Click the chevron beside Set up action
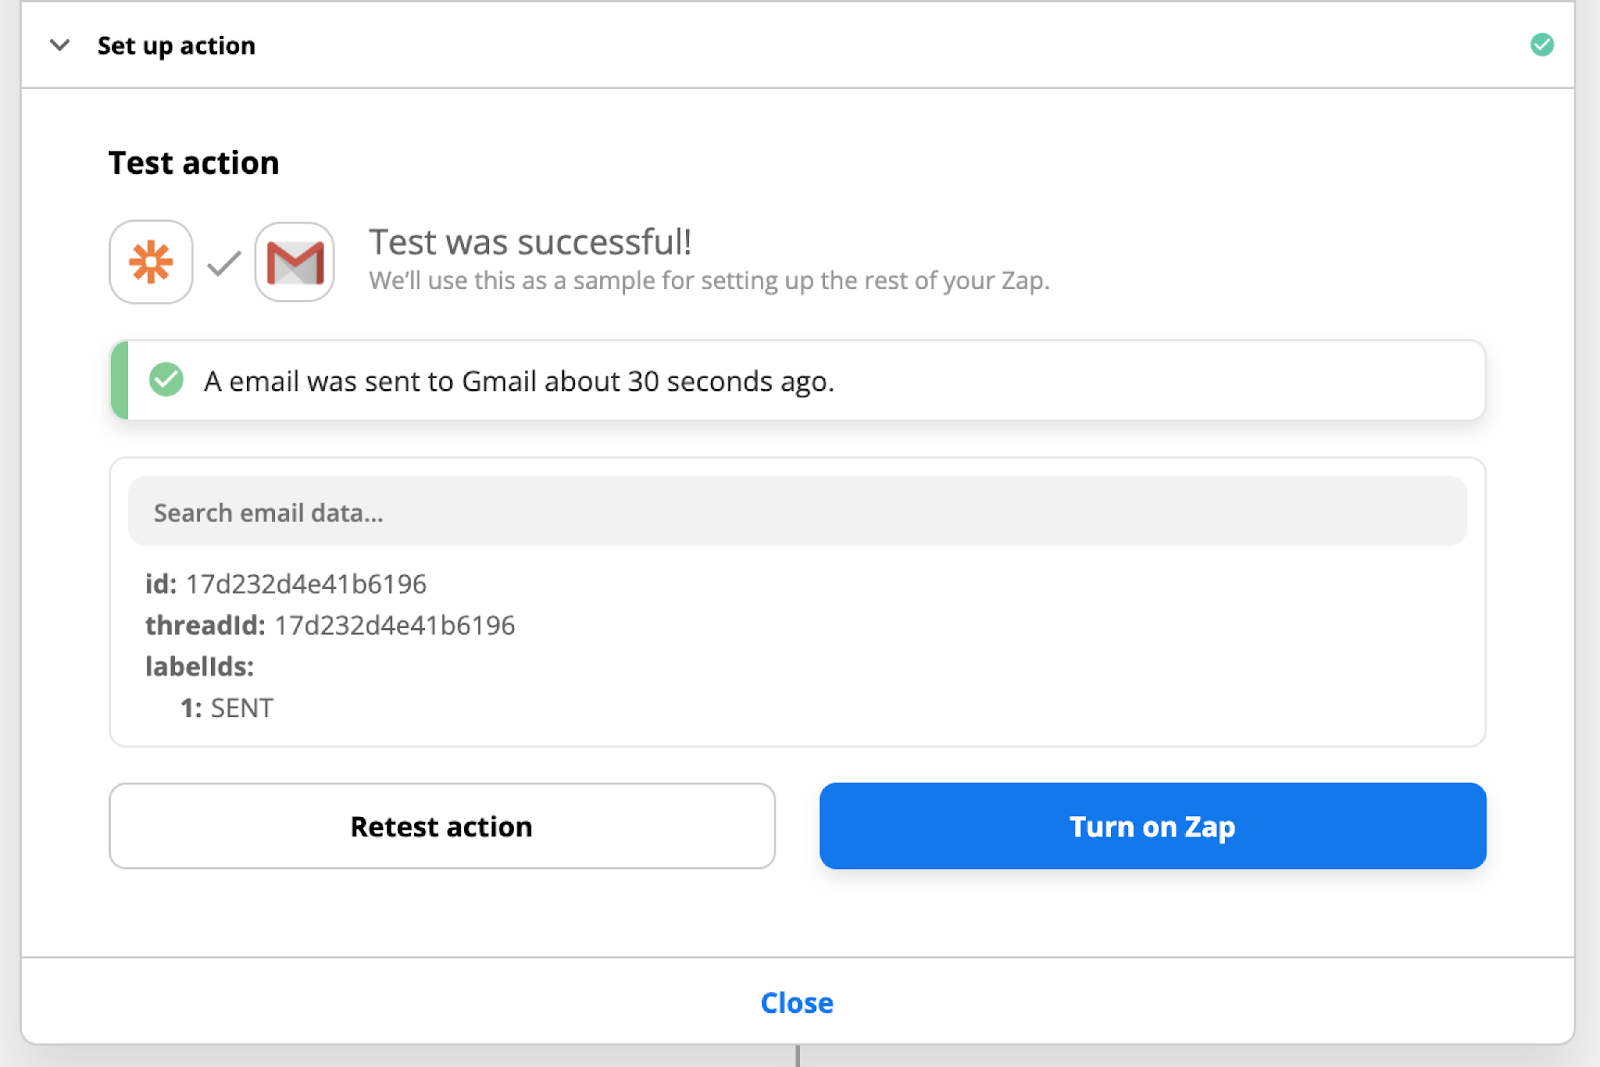This screenshot has height=1067, width=1600. tap(60, 45)
